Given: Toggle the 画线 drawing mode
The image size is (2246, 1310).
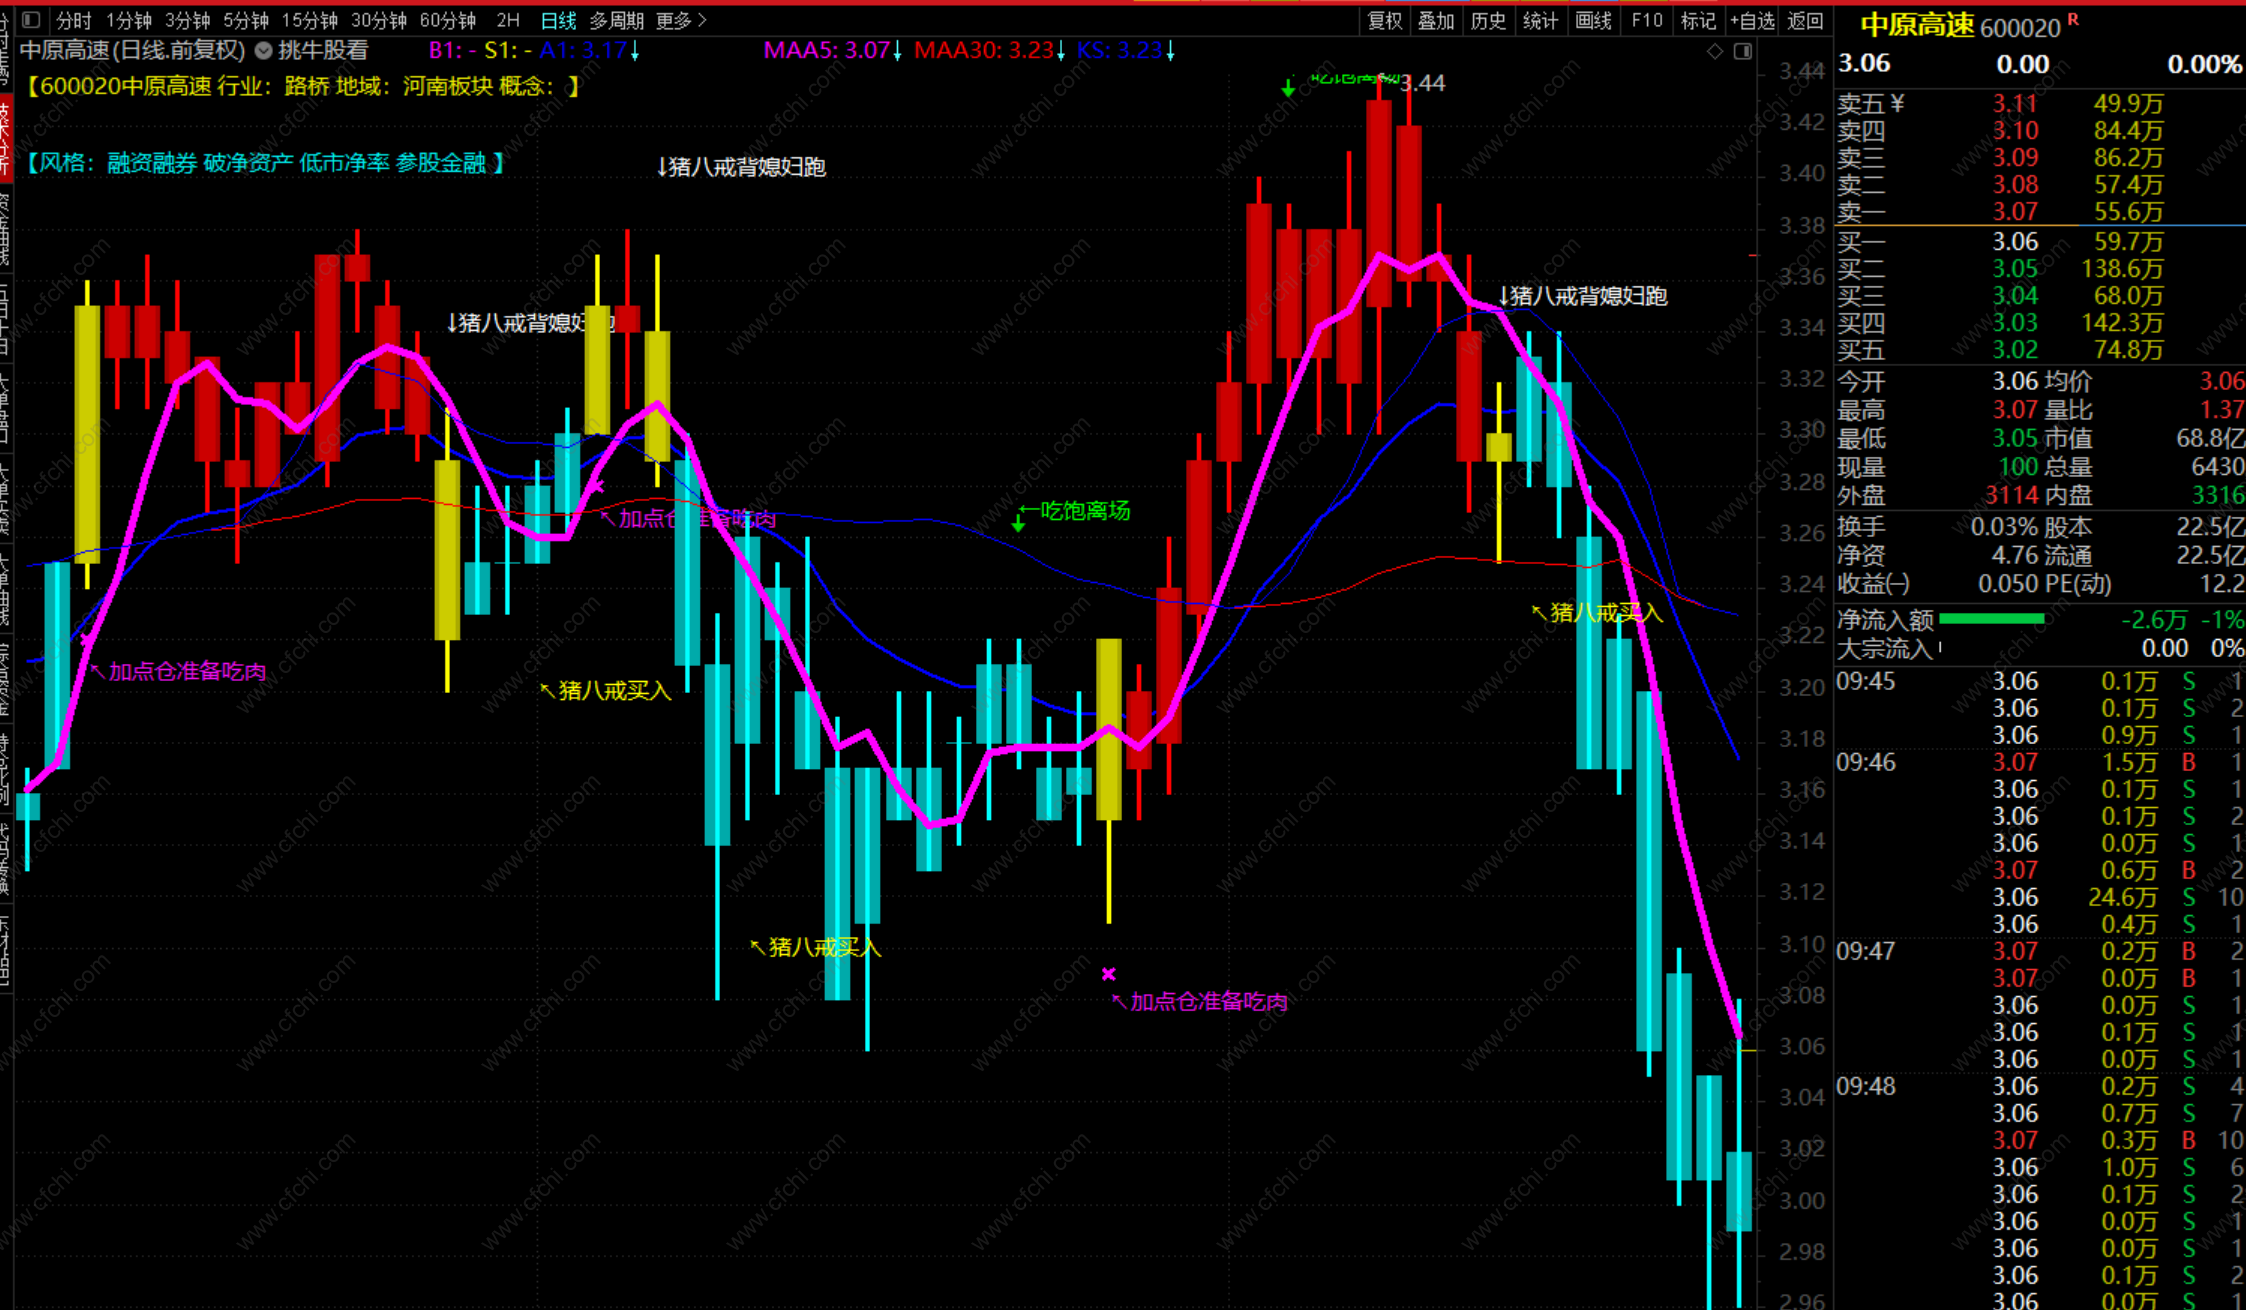Looking at the screenshot, I should [1593, 20].
